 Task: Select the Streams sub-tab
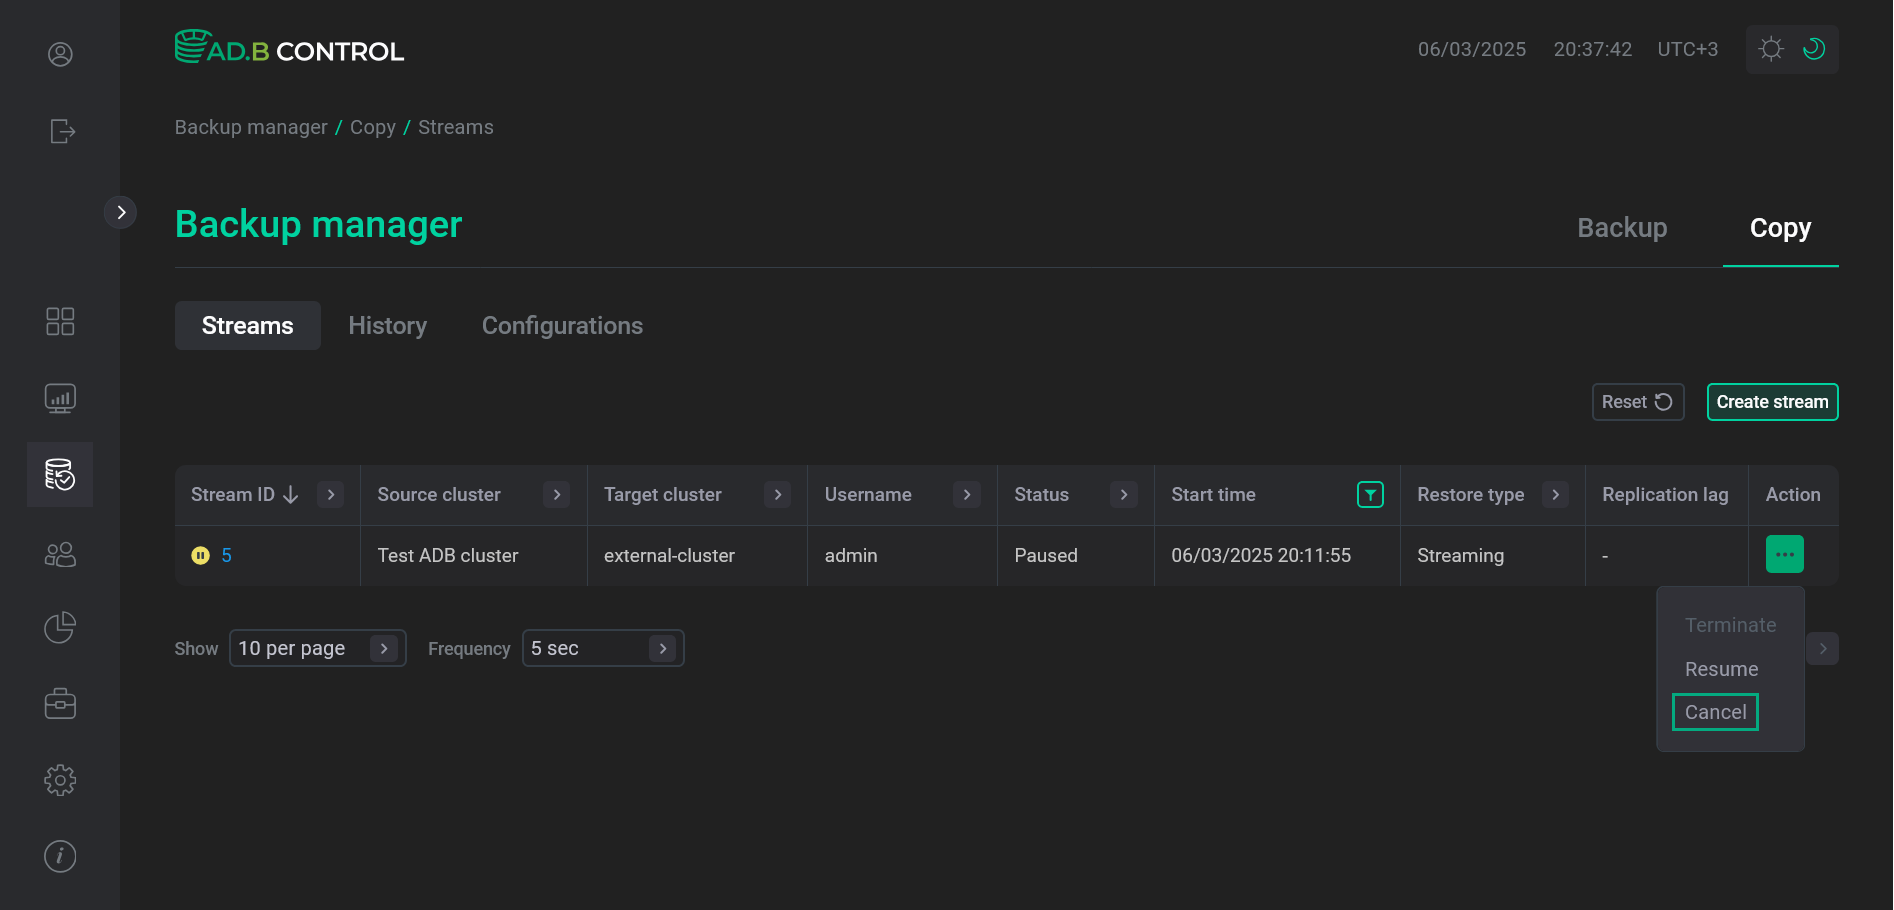[248, 326]
